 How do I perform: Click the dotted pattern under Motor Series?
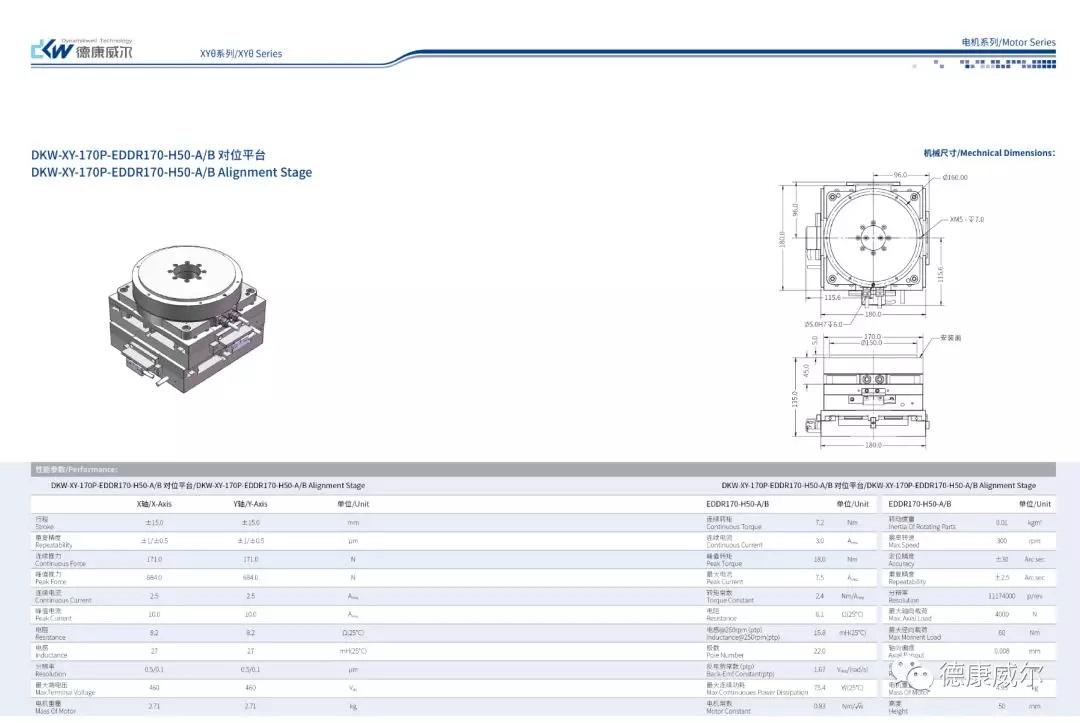983,63
